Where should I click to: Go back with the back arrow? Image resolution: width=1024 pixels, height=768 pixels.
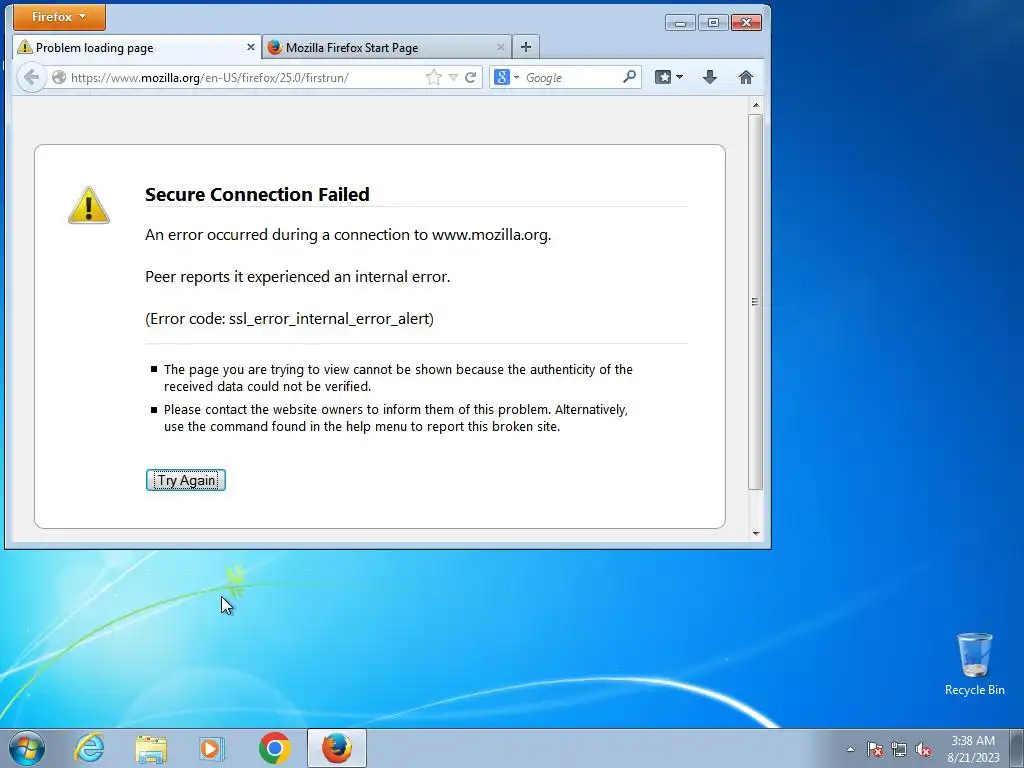tap(31, 78)
